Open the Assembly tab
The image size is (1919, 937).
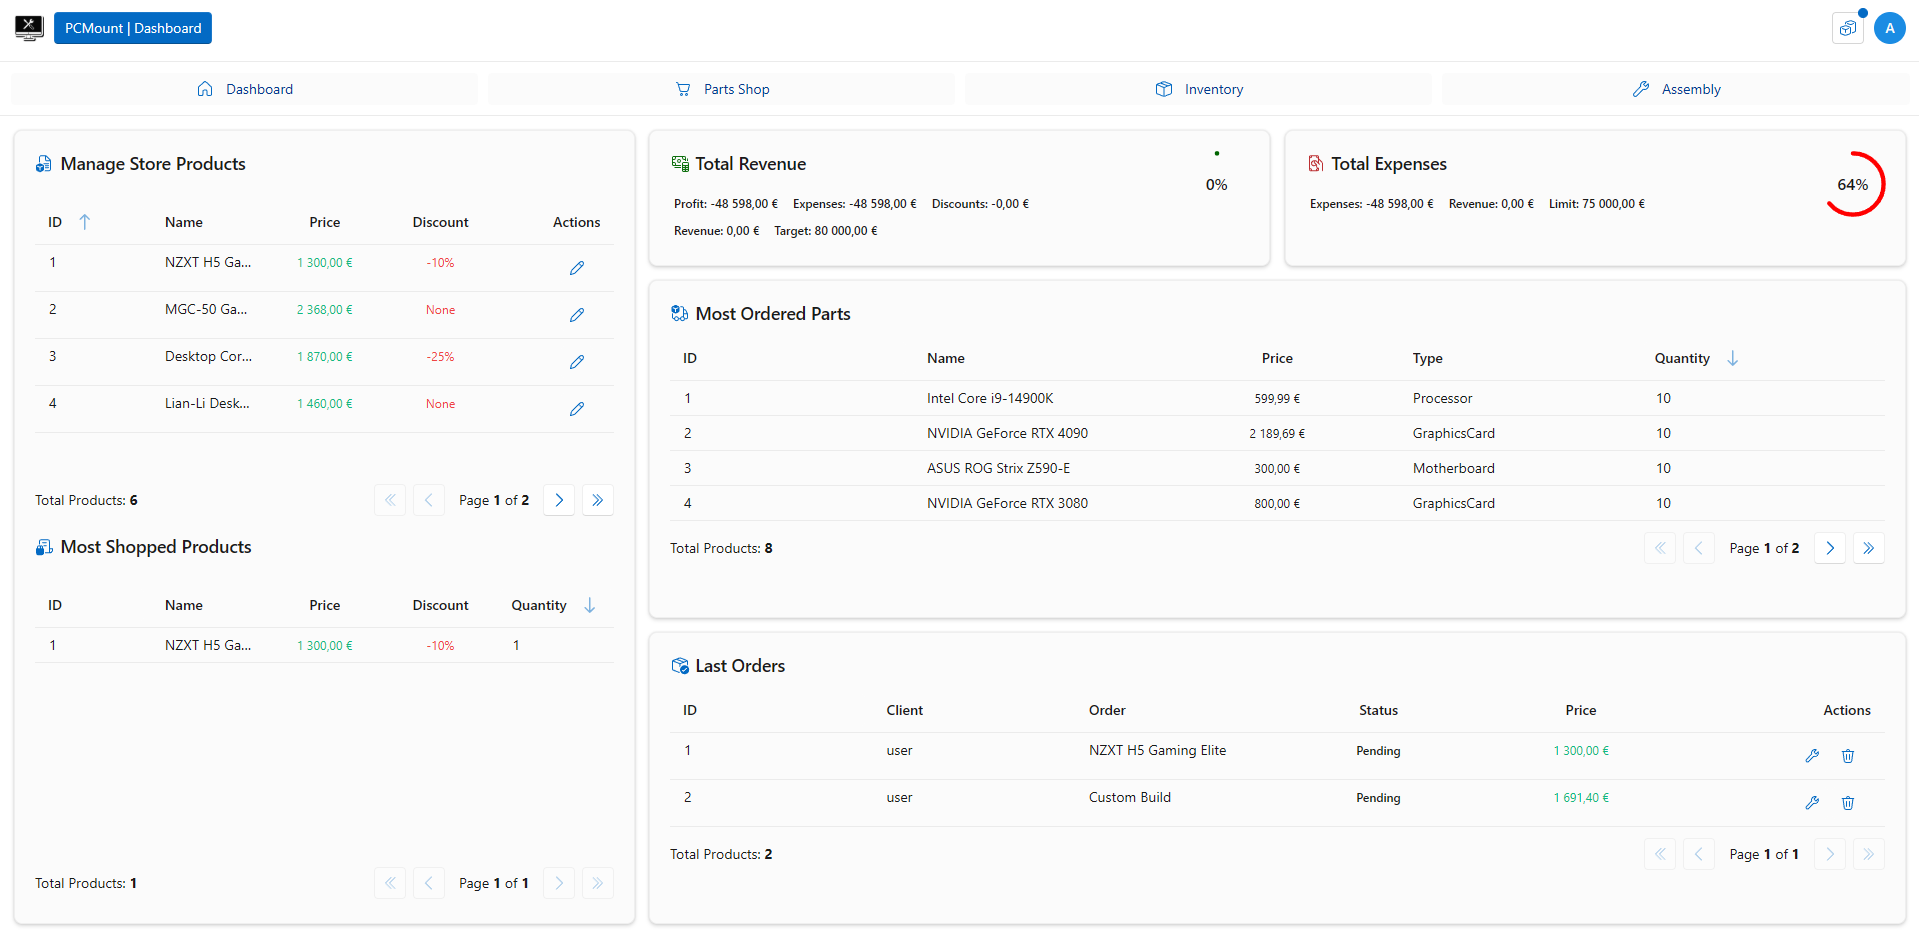point(1676,89)
